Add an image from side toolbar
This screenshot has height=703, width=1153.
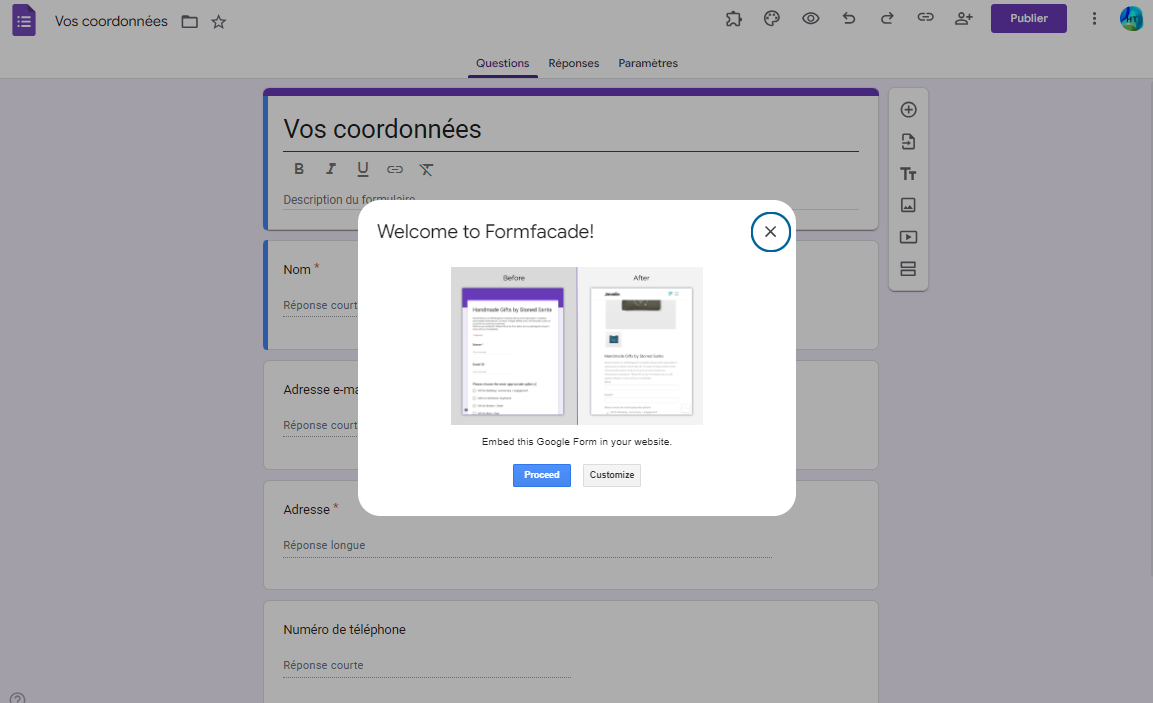(908, 205)
